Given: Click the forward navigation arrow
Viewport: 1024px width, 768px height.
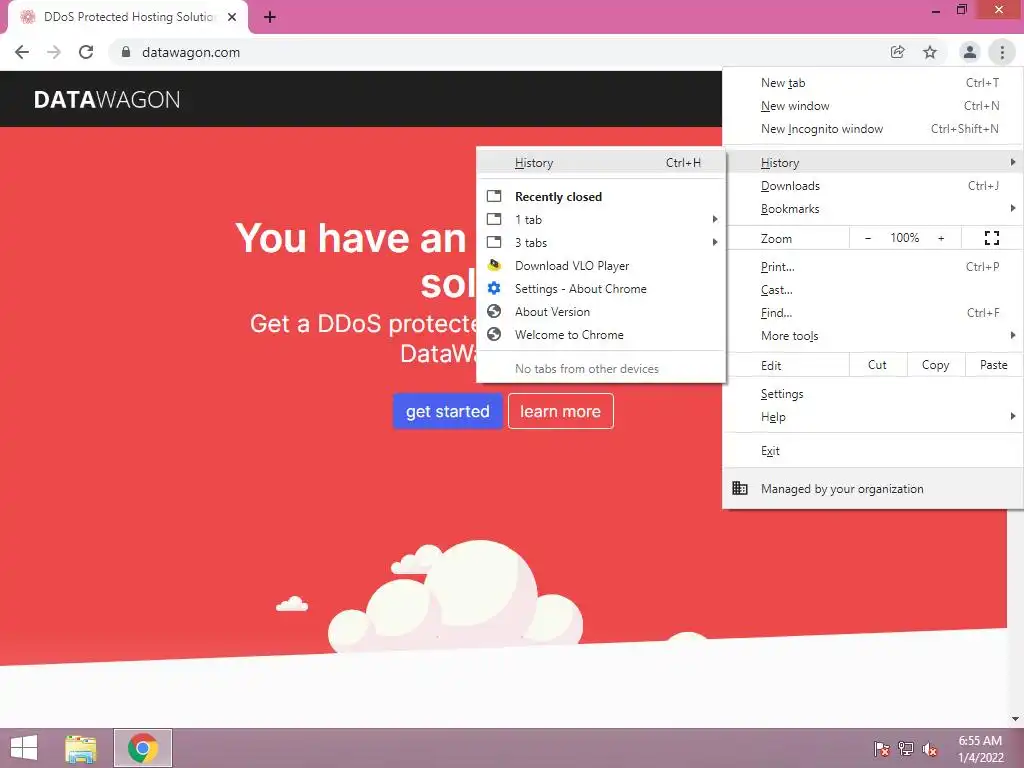Looking at the screenshot, I should 54,52.
